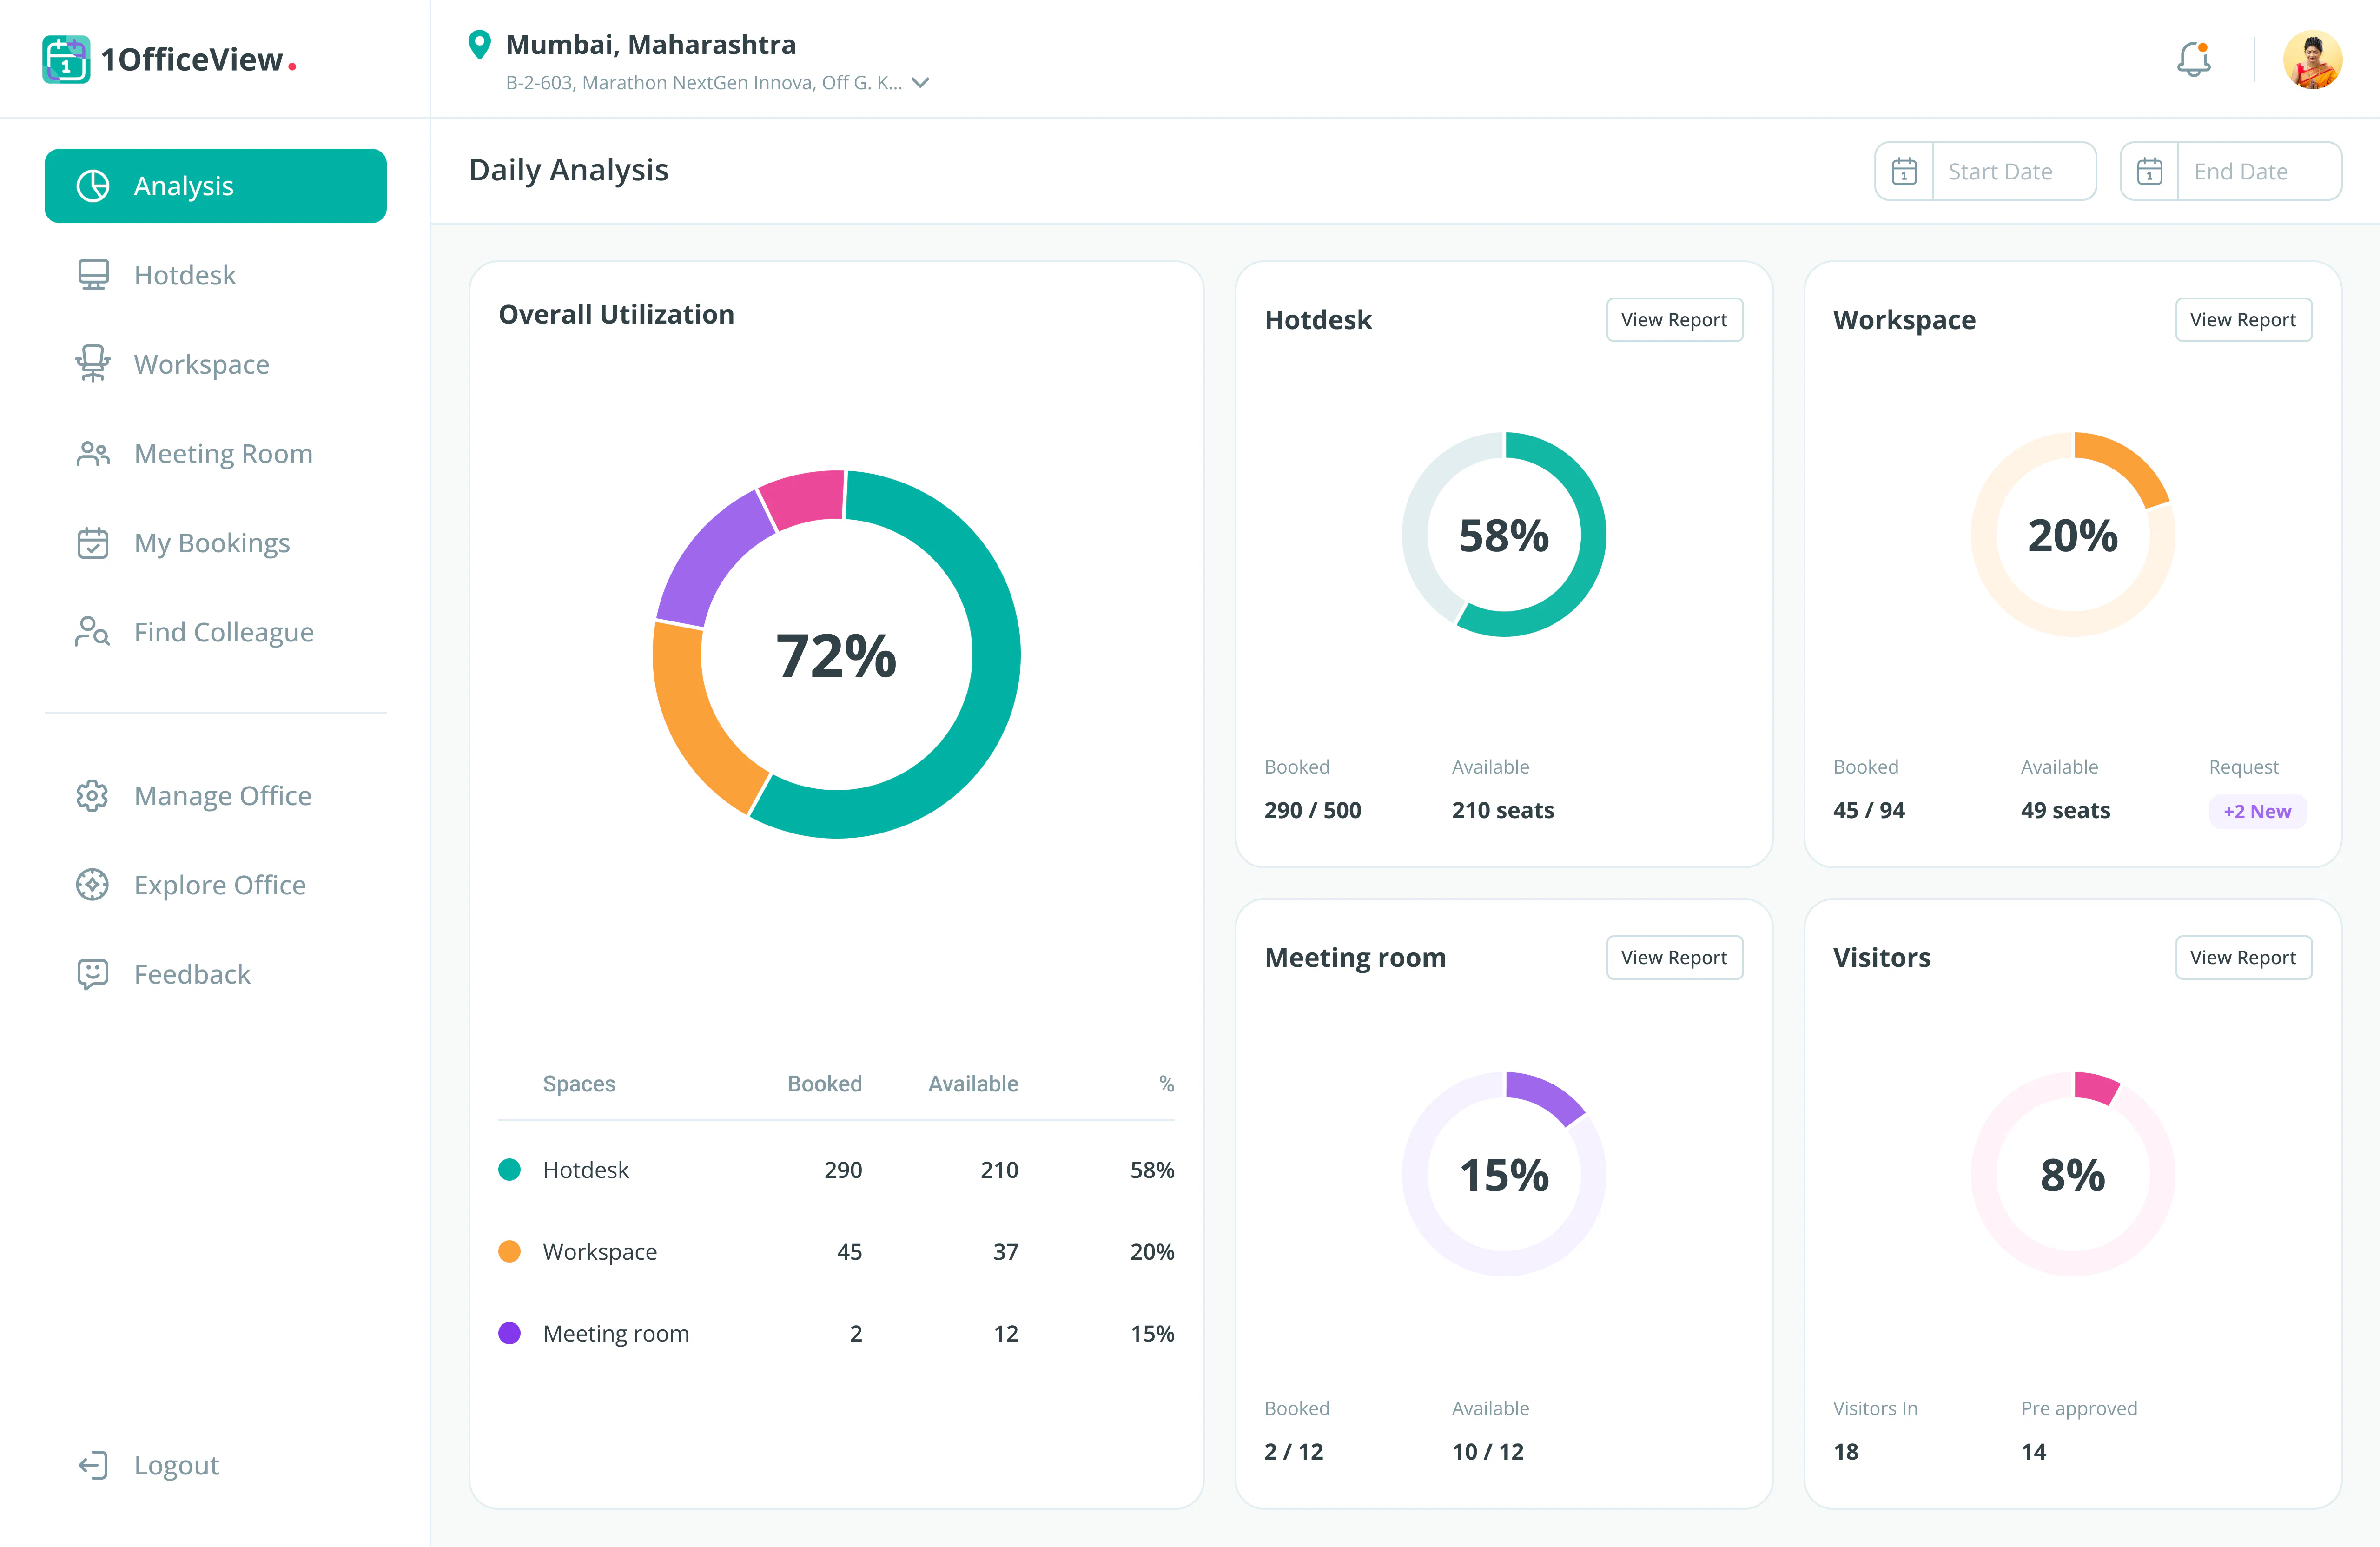Click the Find Colleague search-person icon
The height and width of the screenshot is (1547, 2380).
click(x=93, y=632)
